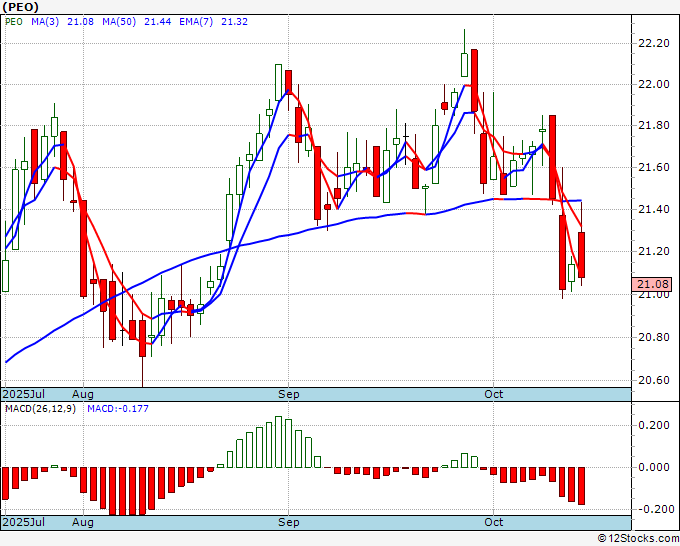Click the 21.40 price axis label
Image resolution: width=680 pixels, height=546 pixels.
point(654,209)
